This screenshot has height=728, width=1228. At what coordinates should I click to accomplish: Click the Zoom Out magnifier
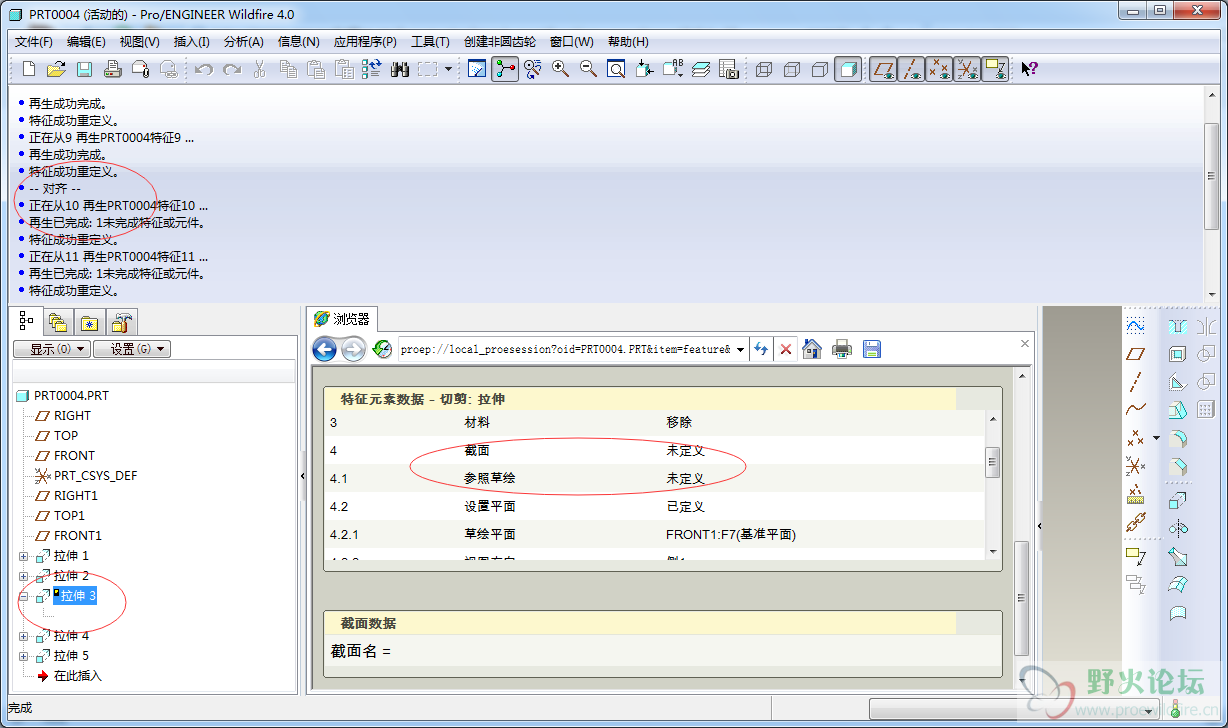pos(588,69)
